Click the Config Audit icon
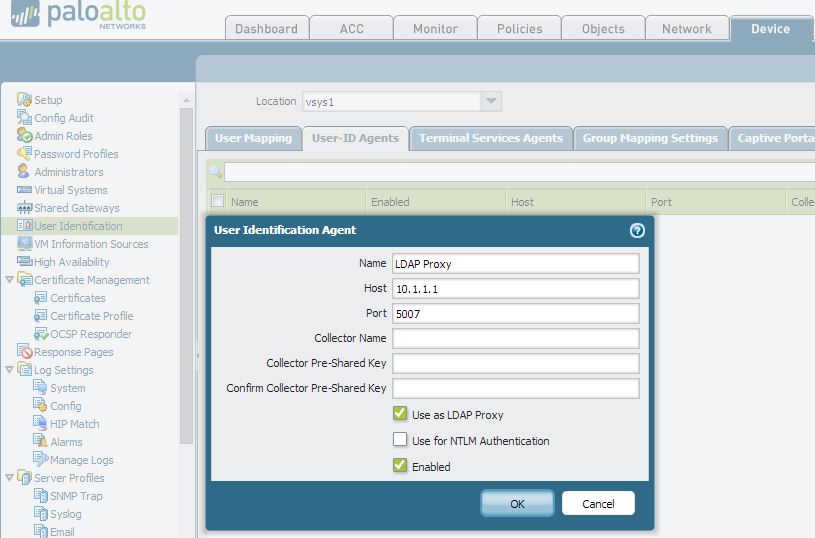The height and width of the screenshot is (538, 815). click(24, 117)
